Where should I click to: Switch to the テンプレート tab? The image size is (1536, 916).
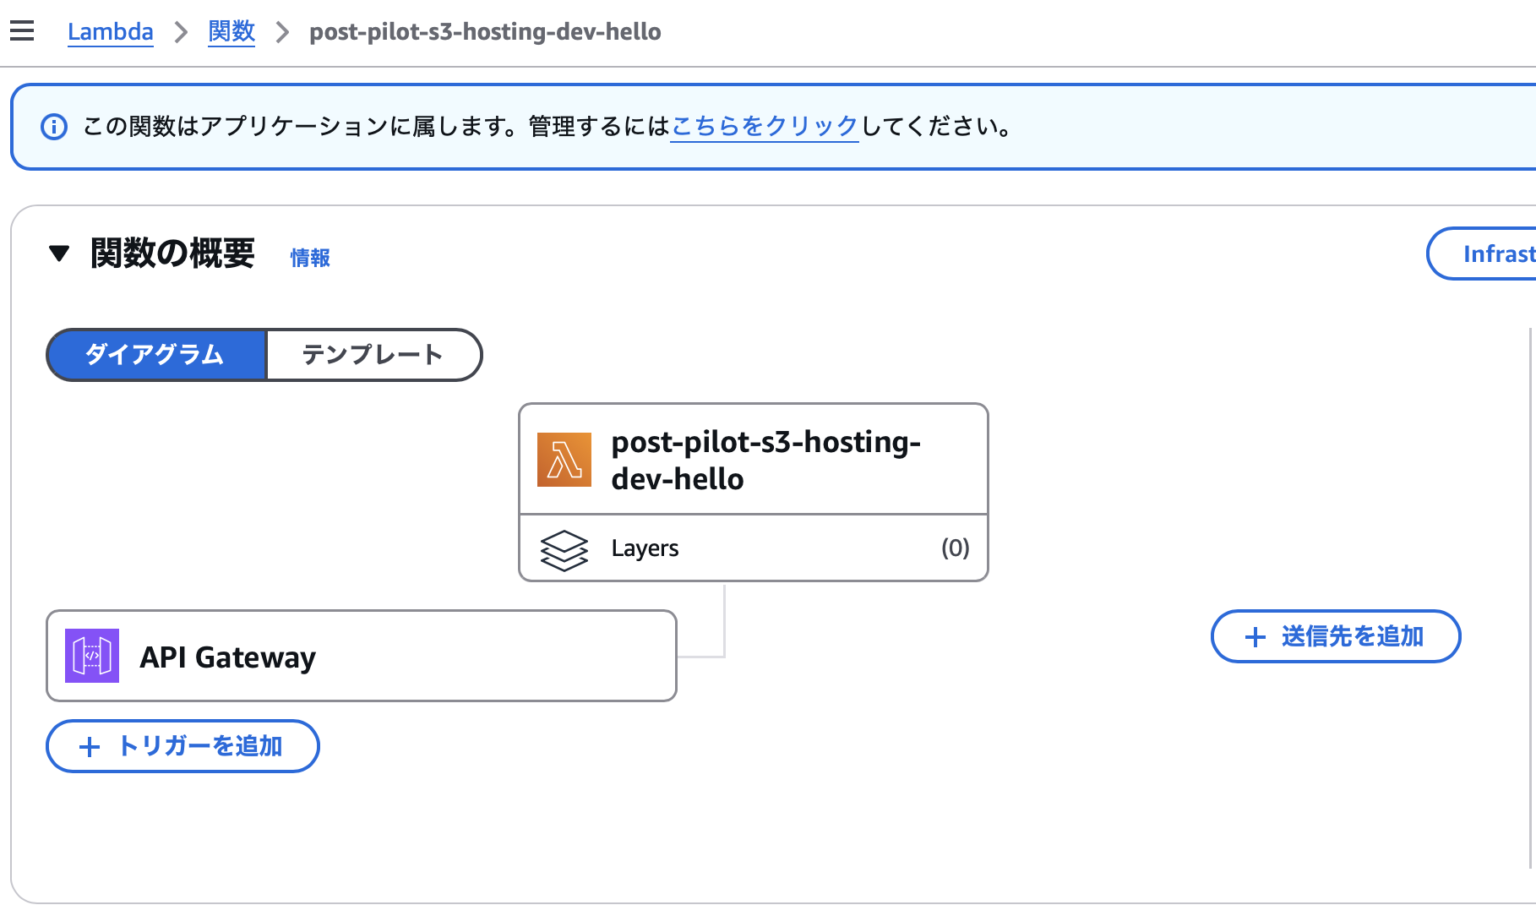click(373, 355)
